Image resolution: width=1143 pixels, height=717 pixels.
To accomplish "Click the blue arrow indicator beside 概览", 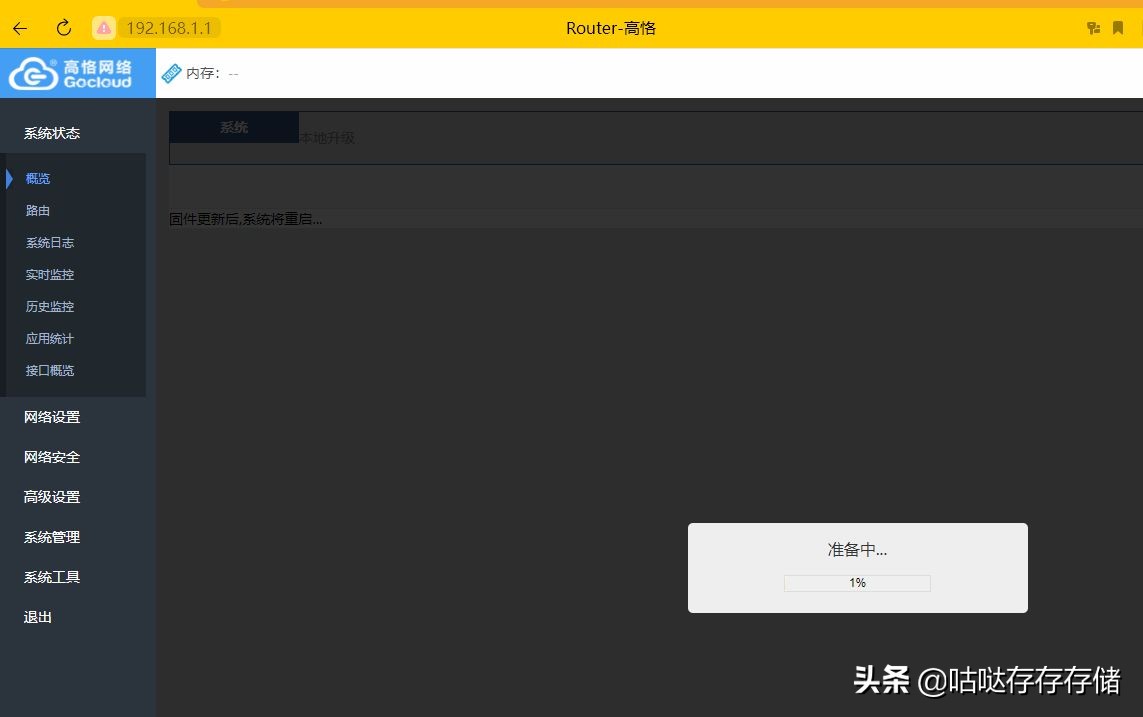I will 11,178.
